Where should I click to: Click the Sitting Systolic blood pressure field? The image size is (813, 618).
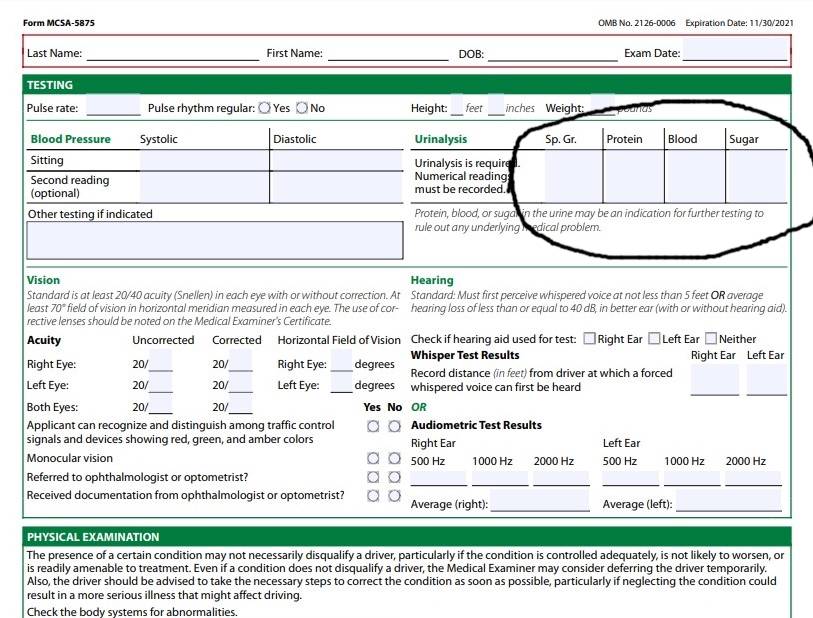pyautogui.click(x=205, y=161)
